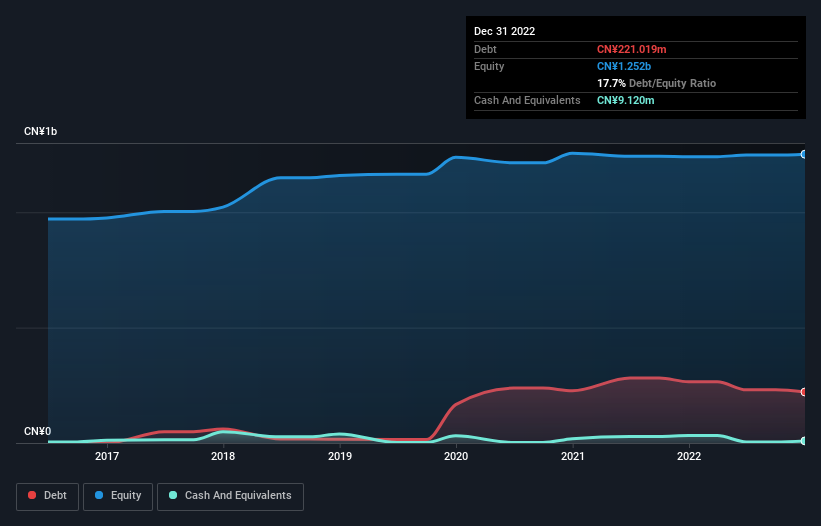Select the 2021 x-axis label
The width and height of the screenshot is (821, 526).
[x=573, y=456]
